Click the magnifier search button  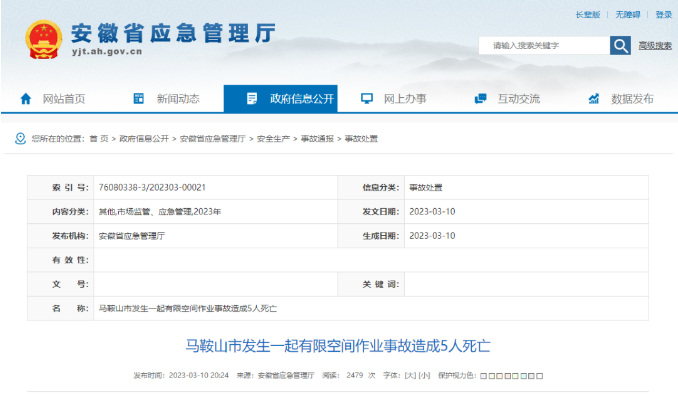click(620, 45)
